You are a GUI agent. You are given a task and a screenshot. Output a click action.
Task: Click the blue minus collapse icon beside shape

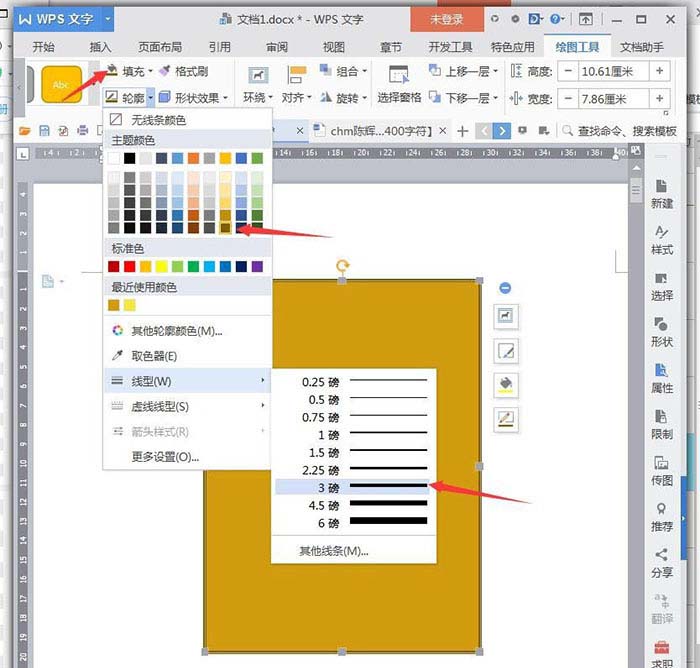tap(505, 288)
